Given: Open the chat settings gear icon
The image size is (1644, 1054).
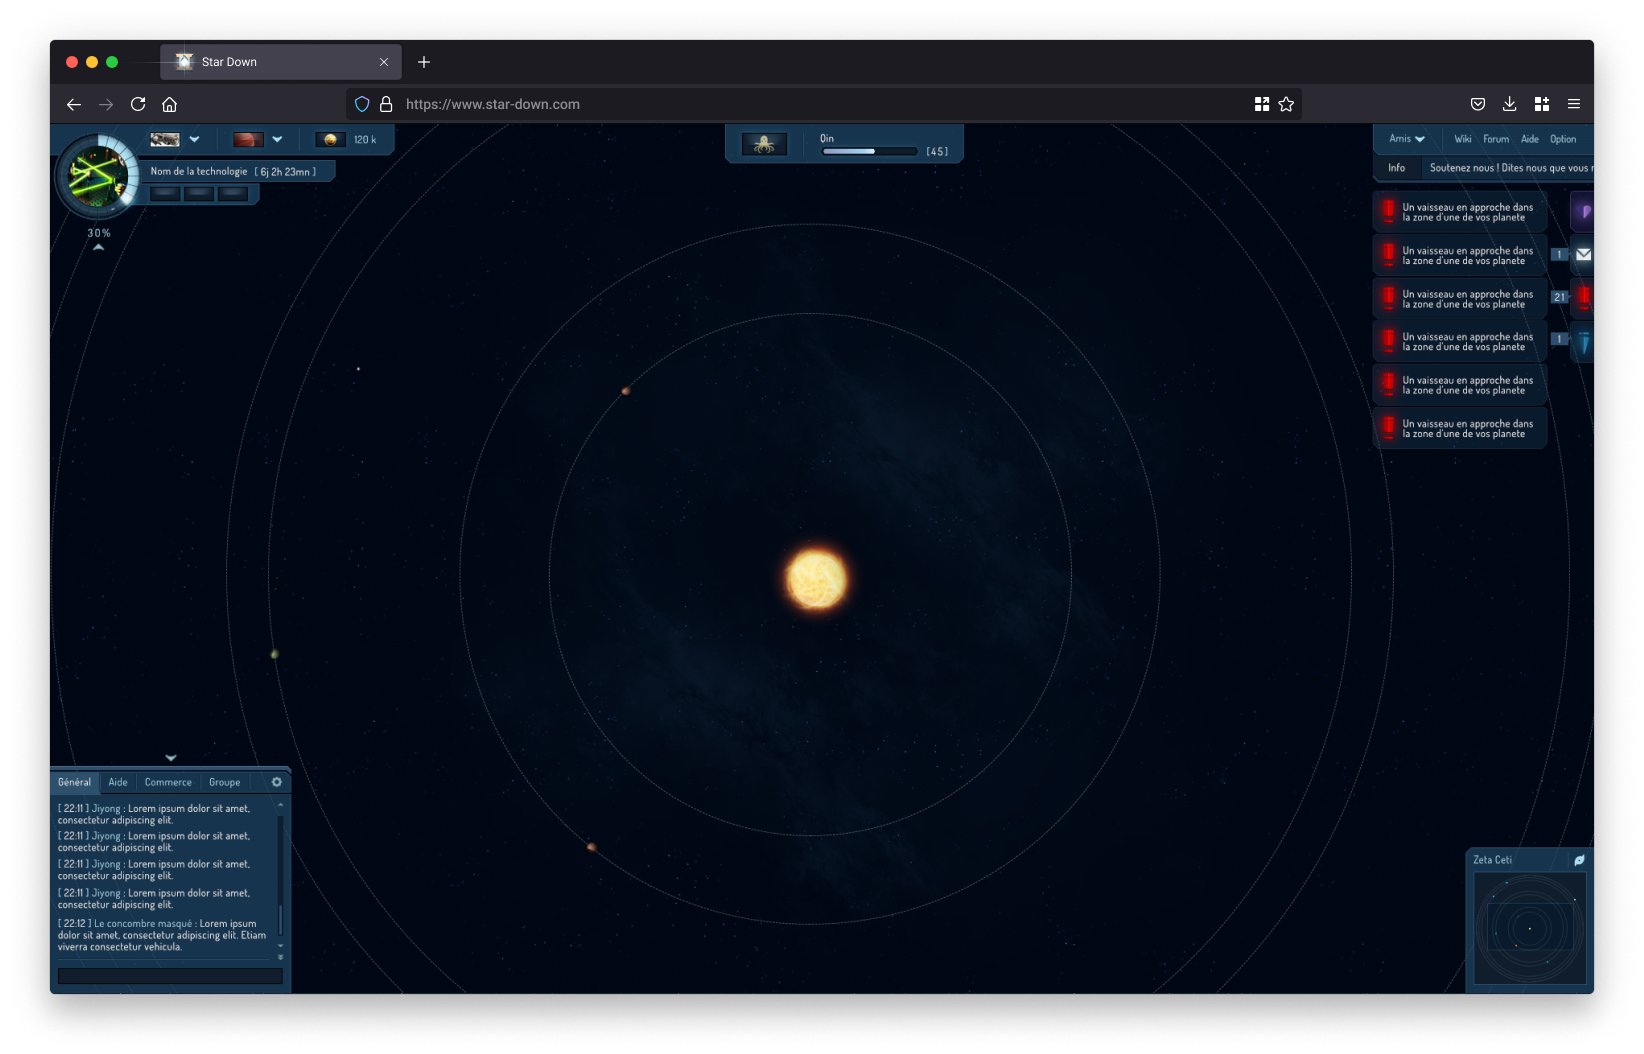Looking at the screenshot, I should pyautogui.click(x=277, y=782).
